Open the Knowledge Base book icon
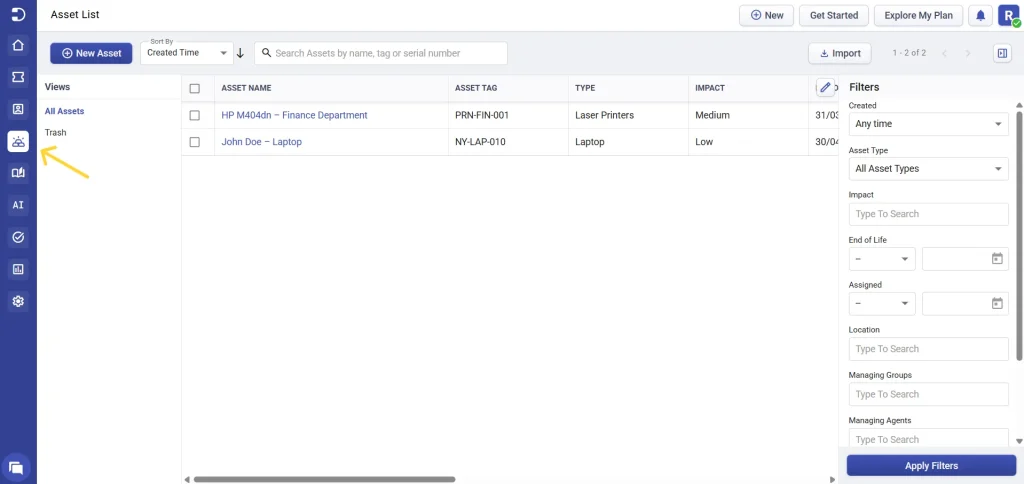The height and width of the screenshot is (484, 1024). pyautogui.click(x=18, y=173)
